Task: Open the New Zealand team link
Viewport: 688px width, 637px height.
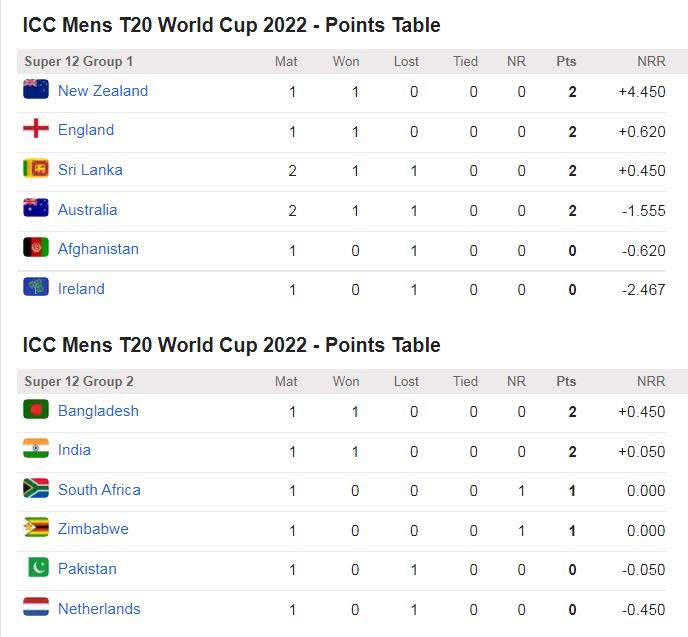Action: click(x=103, y=91)
